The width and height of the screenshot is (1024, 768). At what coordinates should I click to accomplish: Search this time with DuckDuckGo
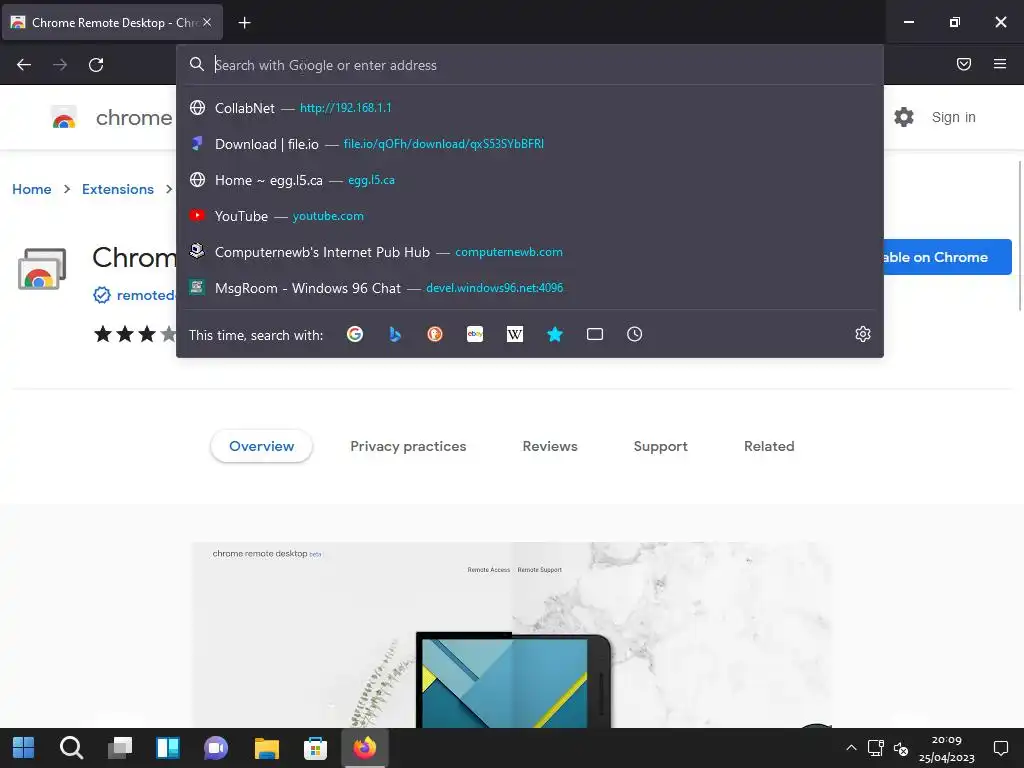click(435, 334)
